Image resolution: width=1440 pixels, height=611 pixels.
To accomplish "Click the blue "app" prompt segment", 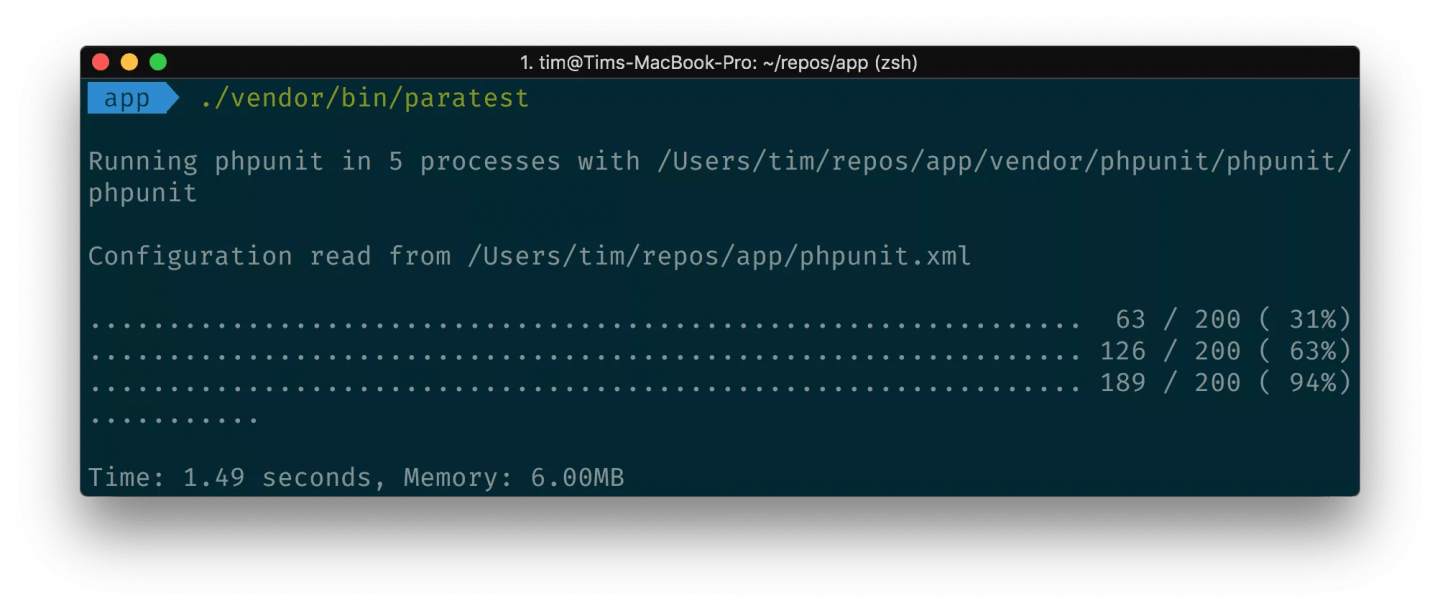I will pos(127,99).
